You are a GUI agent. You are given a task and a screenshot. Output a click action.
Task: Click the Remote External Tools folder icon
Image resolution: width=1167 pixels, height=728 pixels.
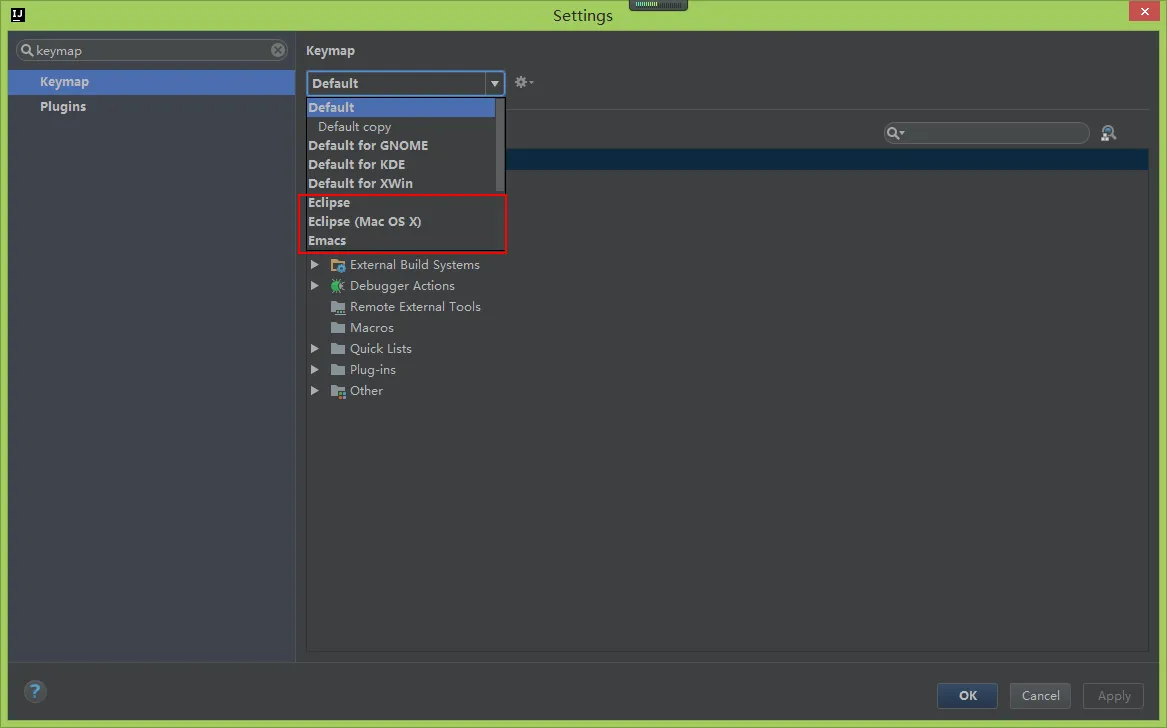[x=338, y=307]
